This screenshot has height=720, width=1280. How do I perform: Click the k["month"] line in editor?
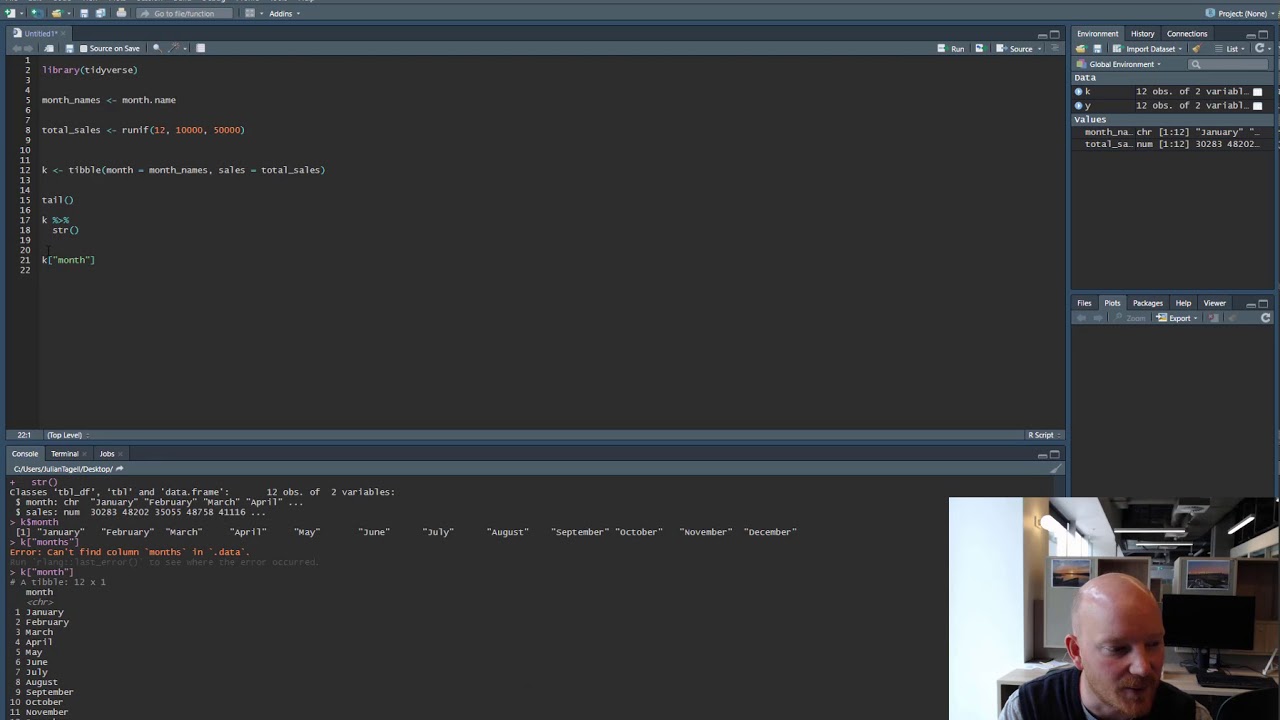(68, 260)
